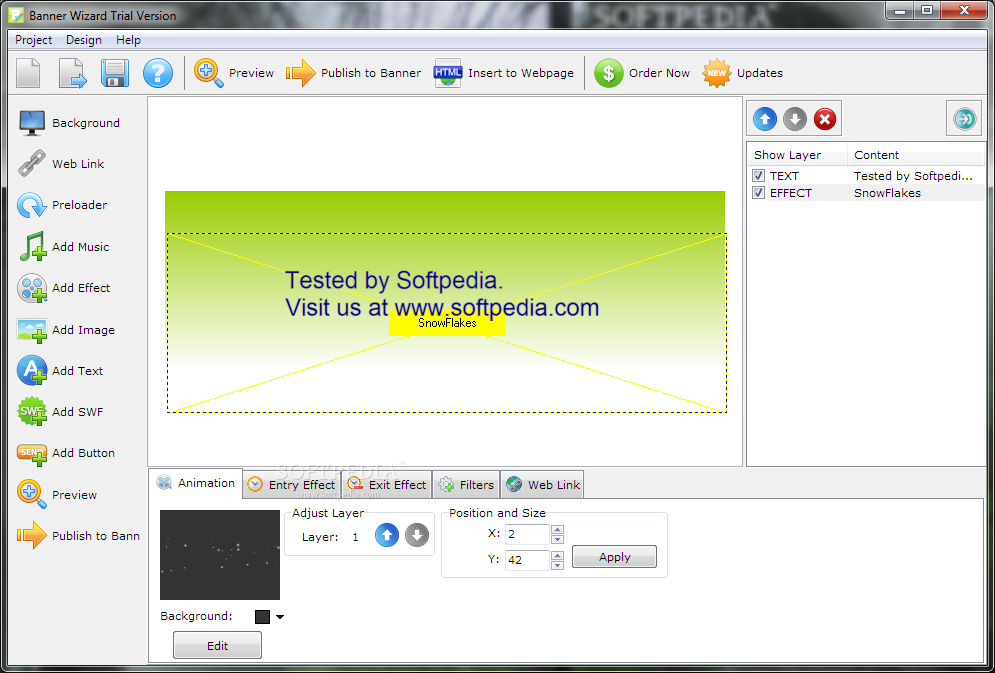Screen dimensions: 995x673
Task: Collapse layer panel with teal arrow button
Action: [964, 118]
